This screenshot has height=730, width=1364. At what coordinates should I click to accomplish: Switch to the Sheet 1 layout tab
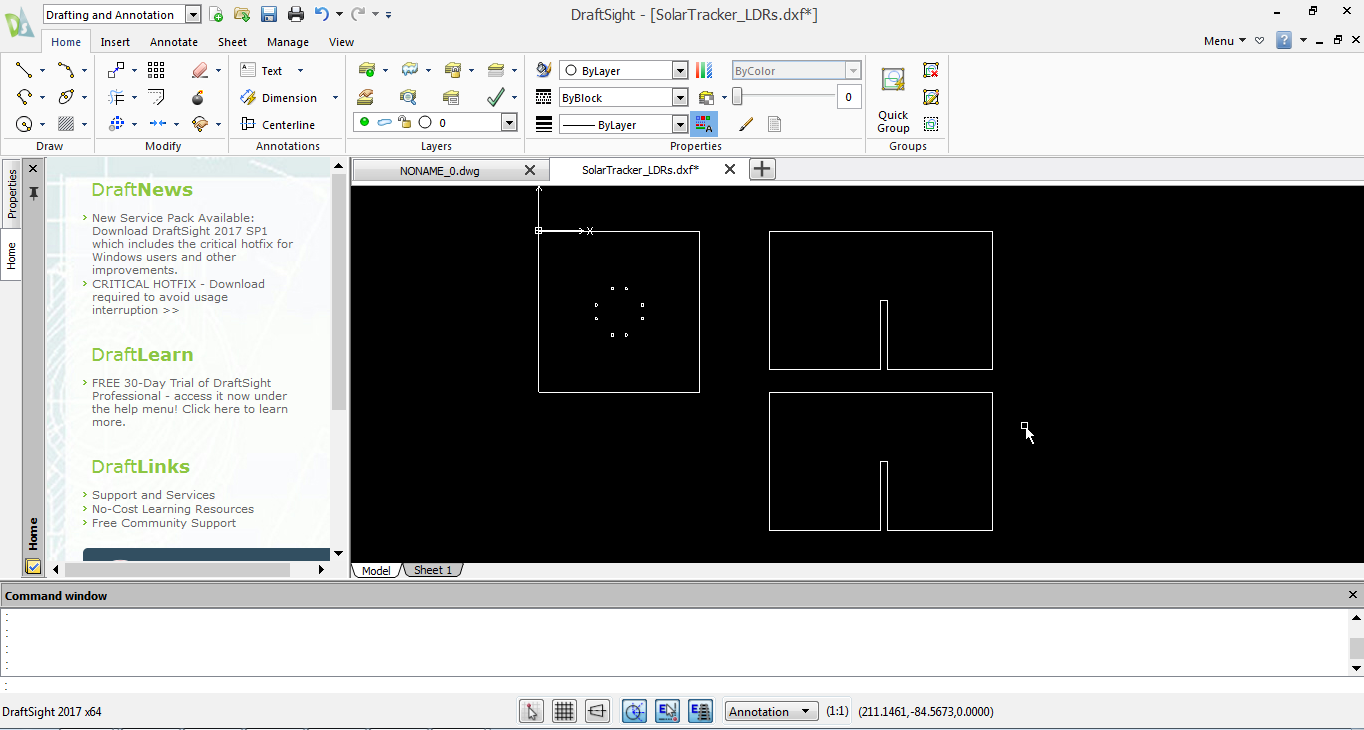(433, 570)
